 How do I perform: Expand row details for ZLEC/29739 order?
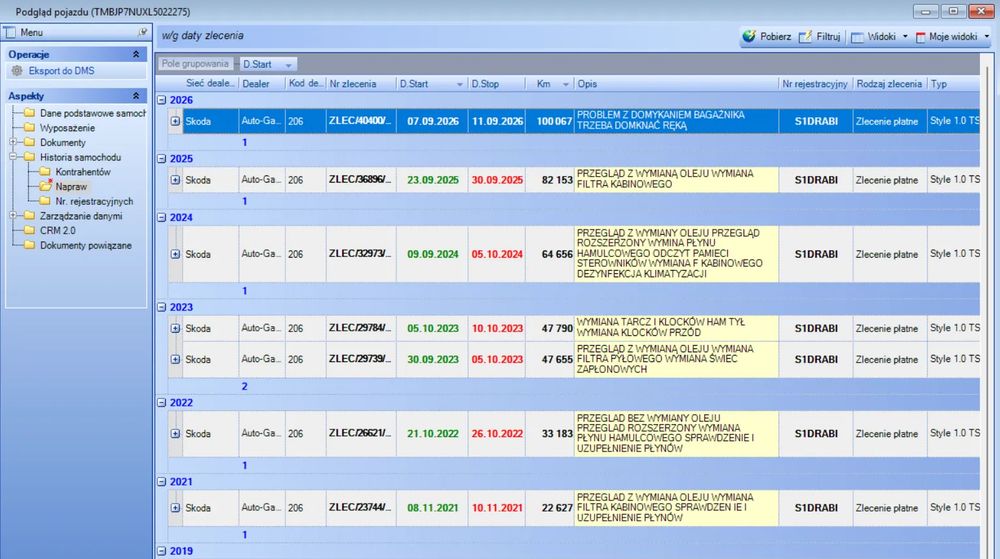175,359
